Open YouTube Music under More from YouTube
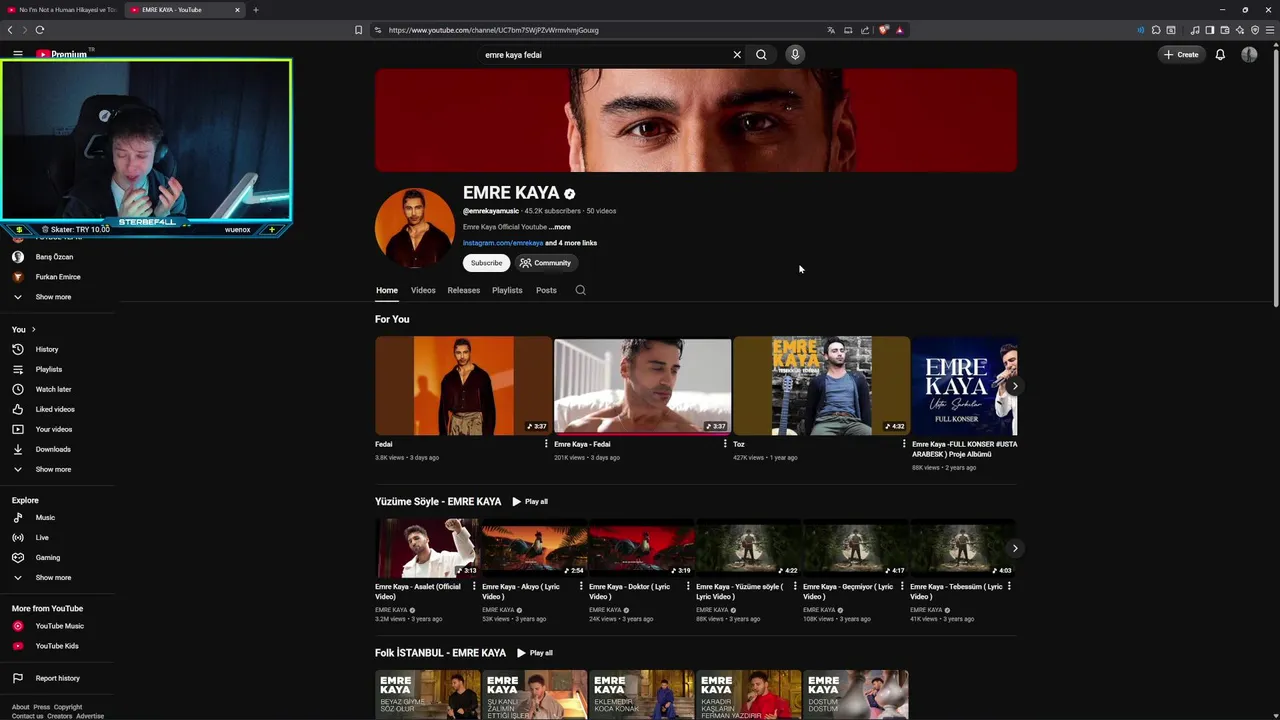 (x=58, y=626)
